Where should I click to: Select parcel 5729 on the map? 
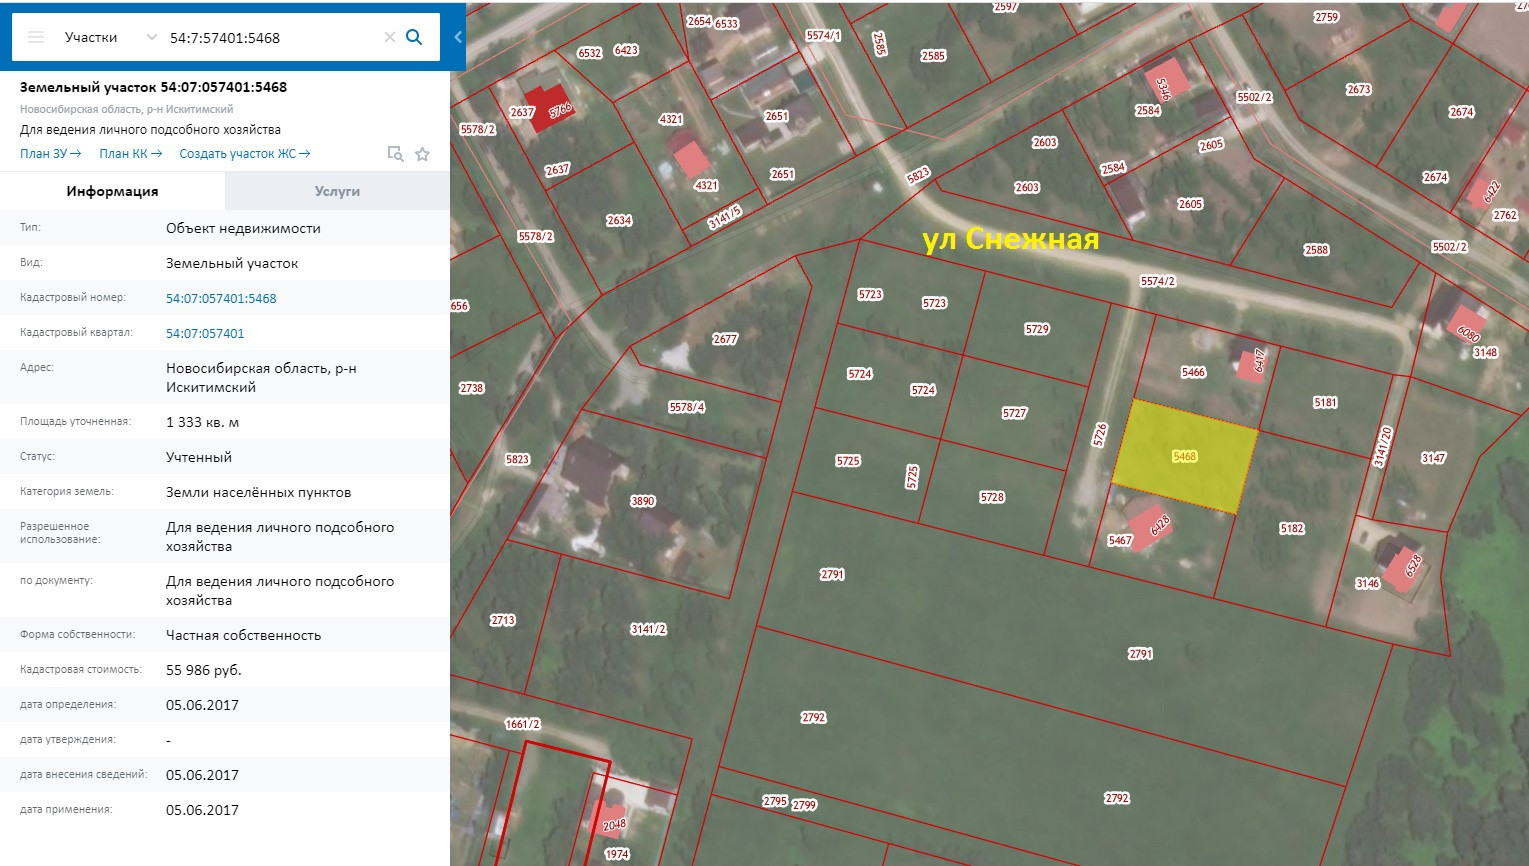[1037, 329]
